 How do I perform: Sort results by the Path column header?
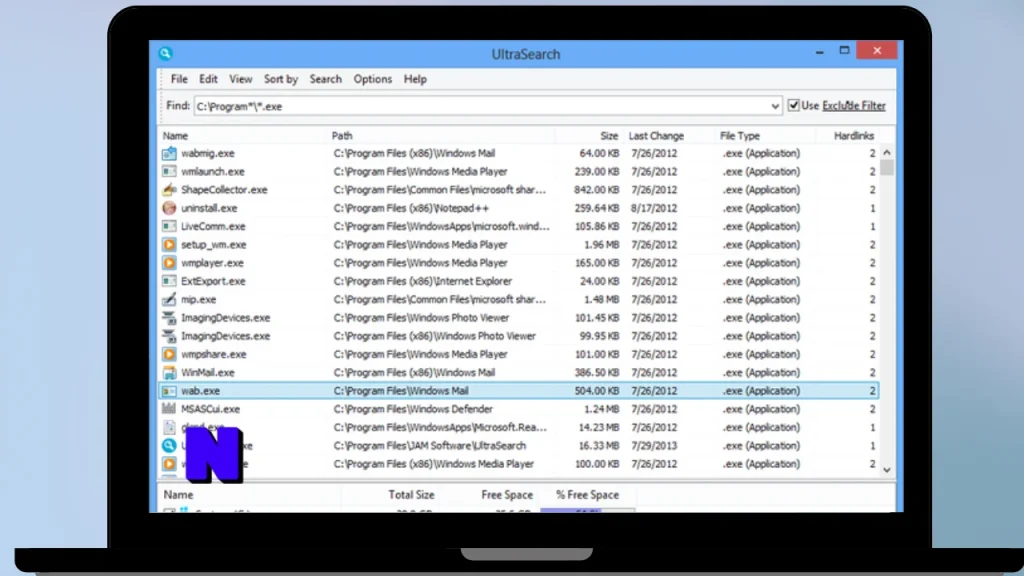coord(342,136)
